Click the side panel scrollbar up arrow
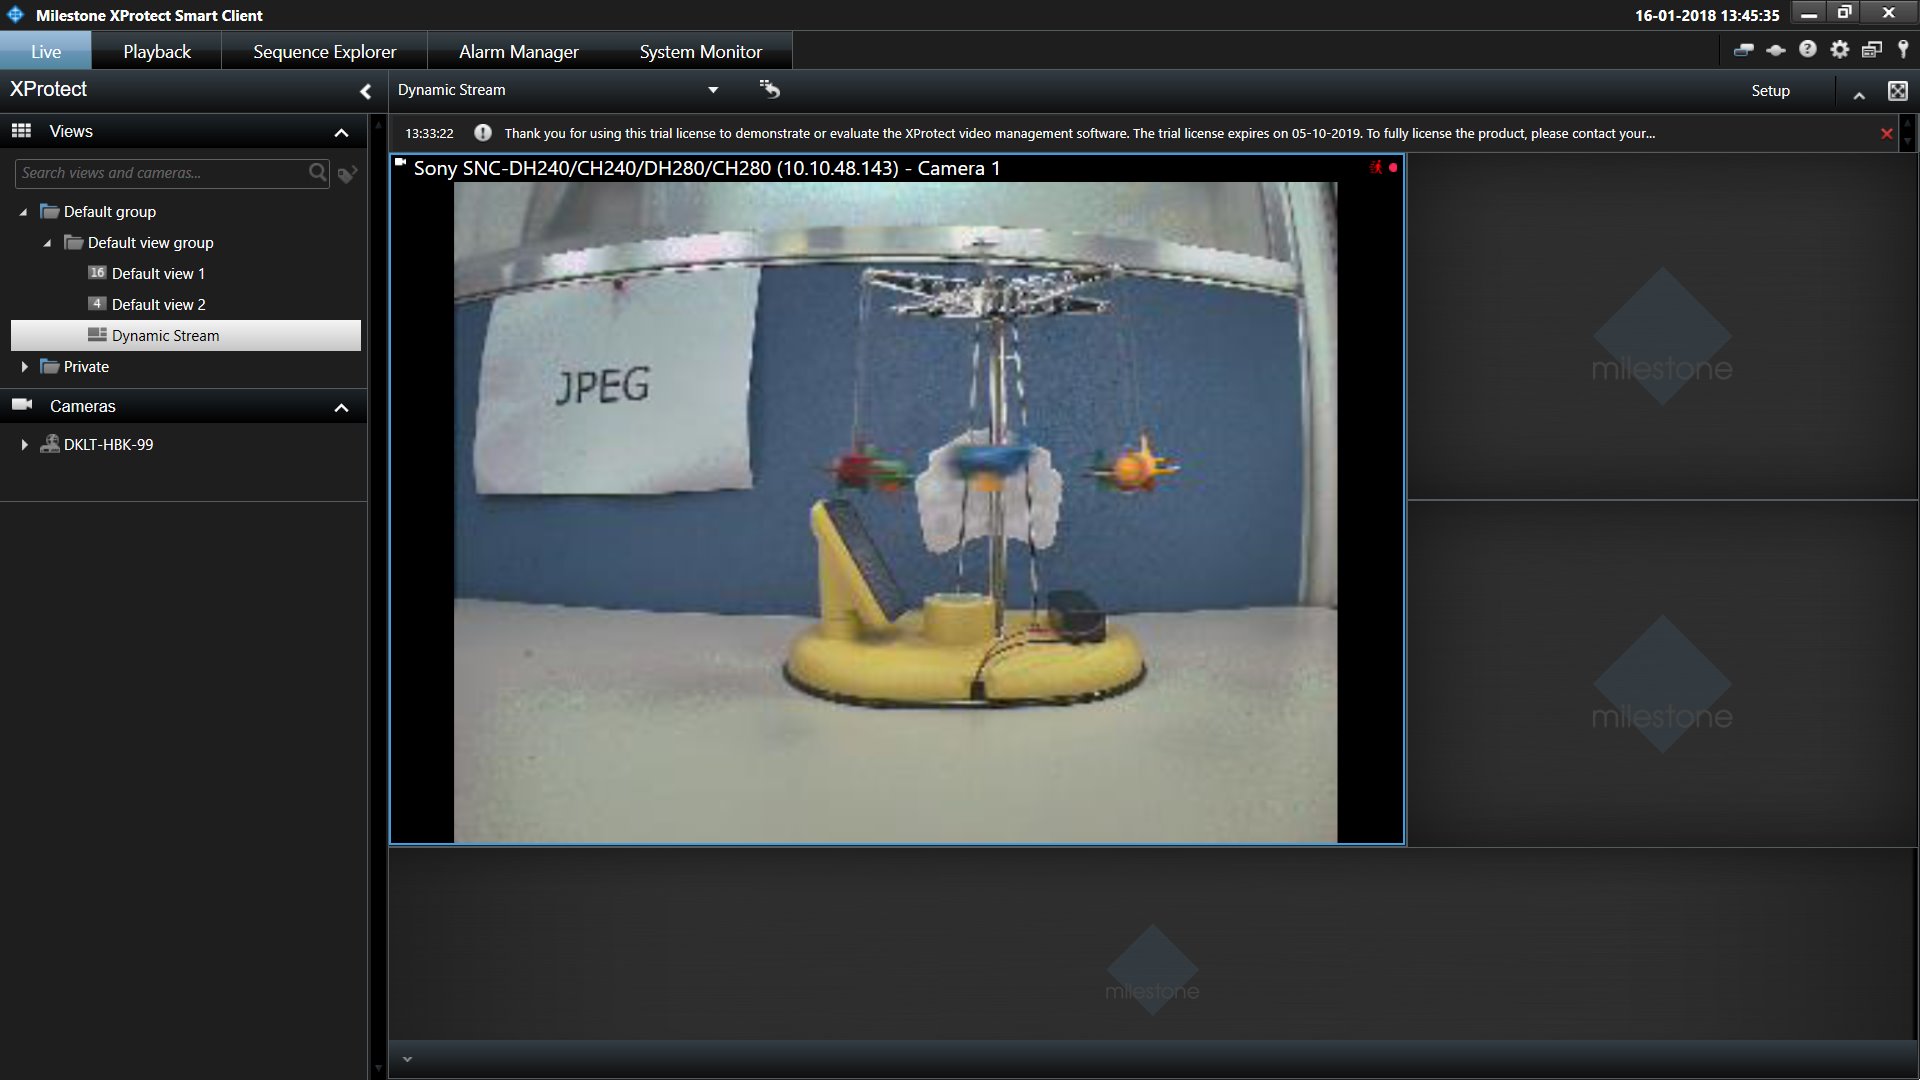The width and height of the screenshot is (1920, 1080). coord(378,125)
